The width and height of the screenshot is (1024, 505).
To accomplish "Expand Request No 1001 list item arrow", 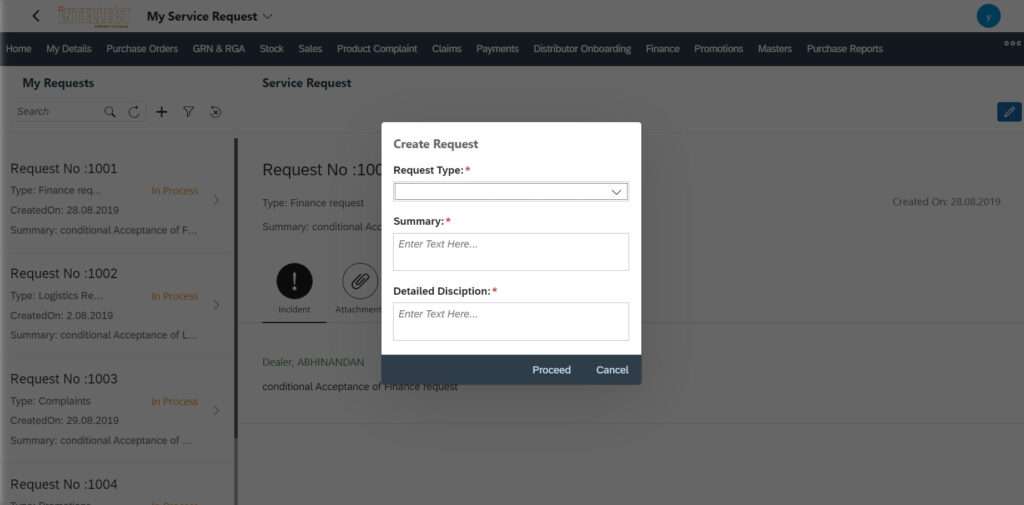I will [217, 200].
